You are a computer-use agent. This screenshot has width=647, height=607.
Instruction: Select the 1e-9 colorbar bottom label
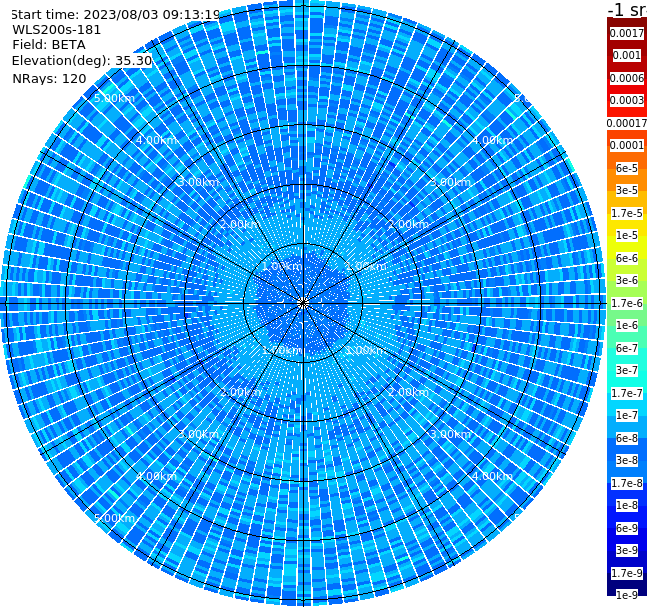tap(627, 595)
